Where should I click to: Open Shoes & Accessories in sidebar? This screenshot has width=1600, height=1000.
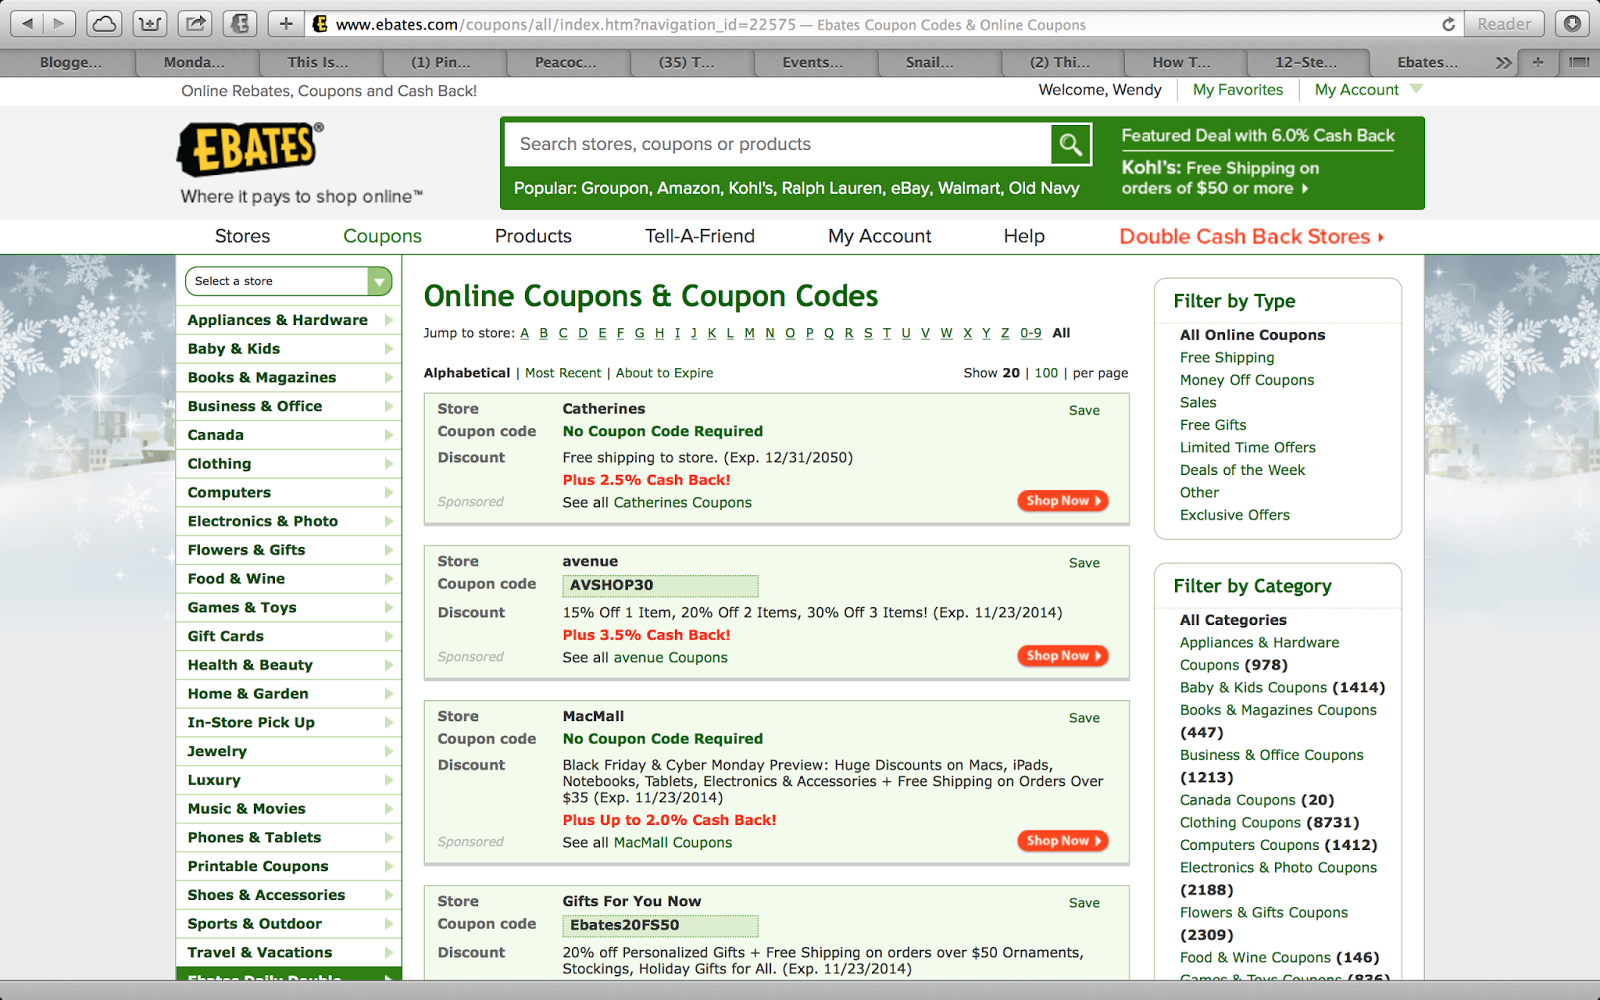click(x=266, y=895)
